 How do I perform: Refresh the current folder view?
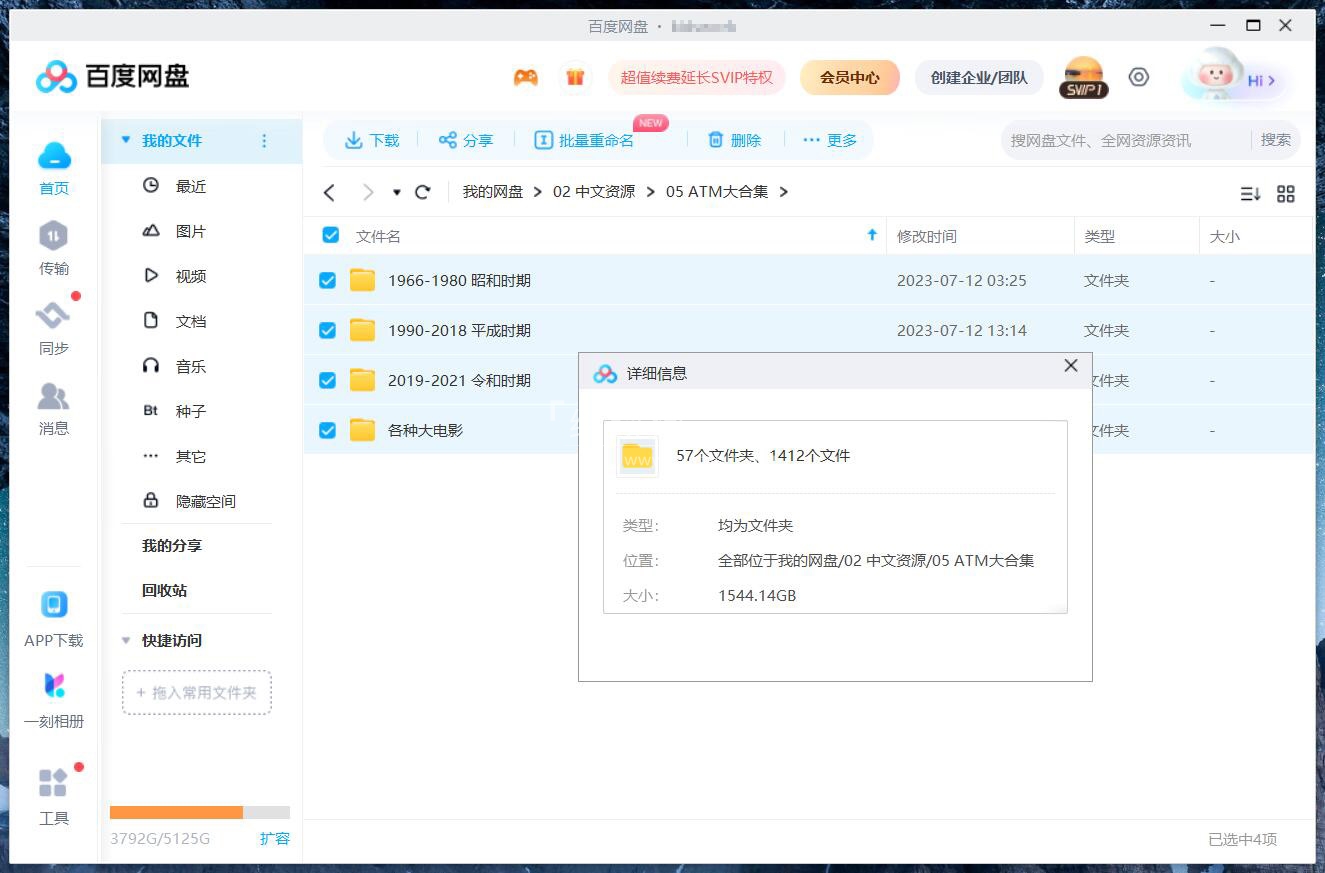423,191
